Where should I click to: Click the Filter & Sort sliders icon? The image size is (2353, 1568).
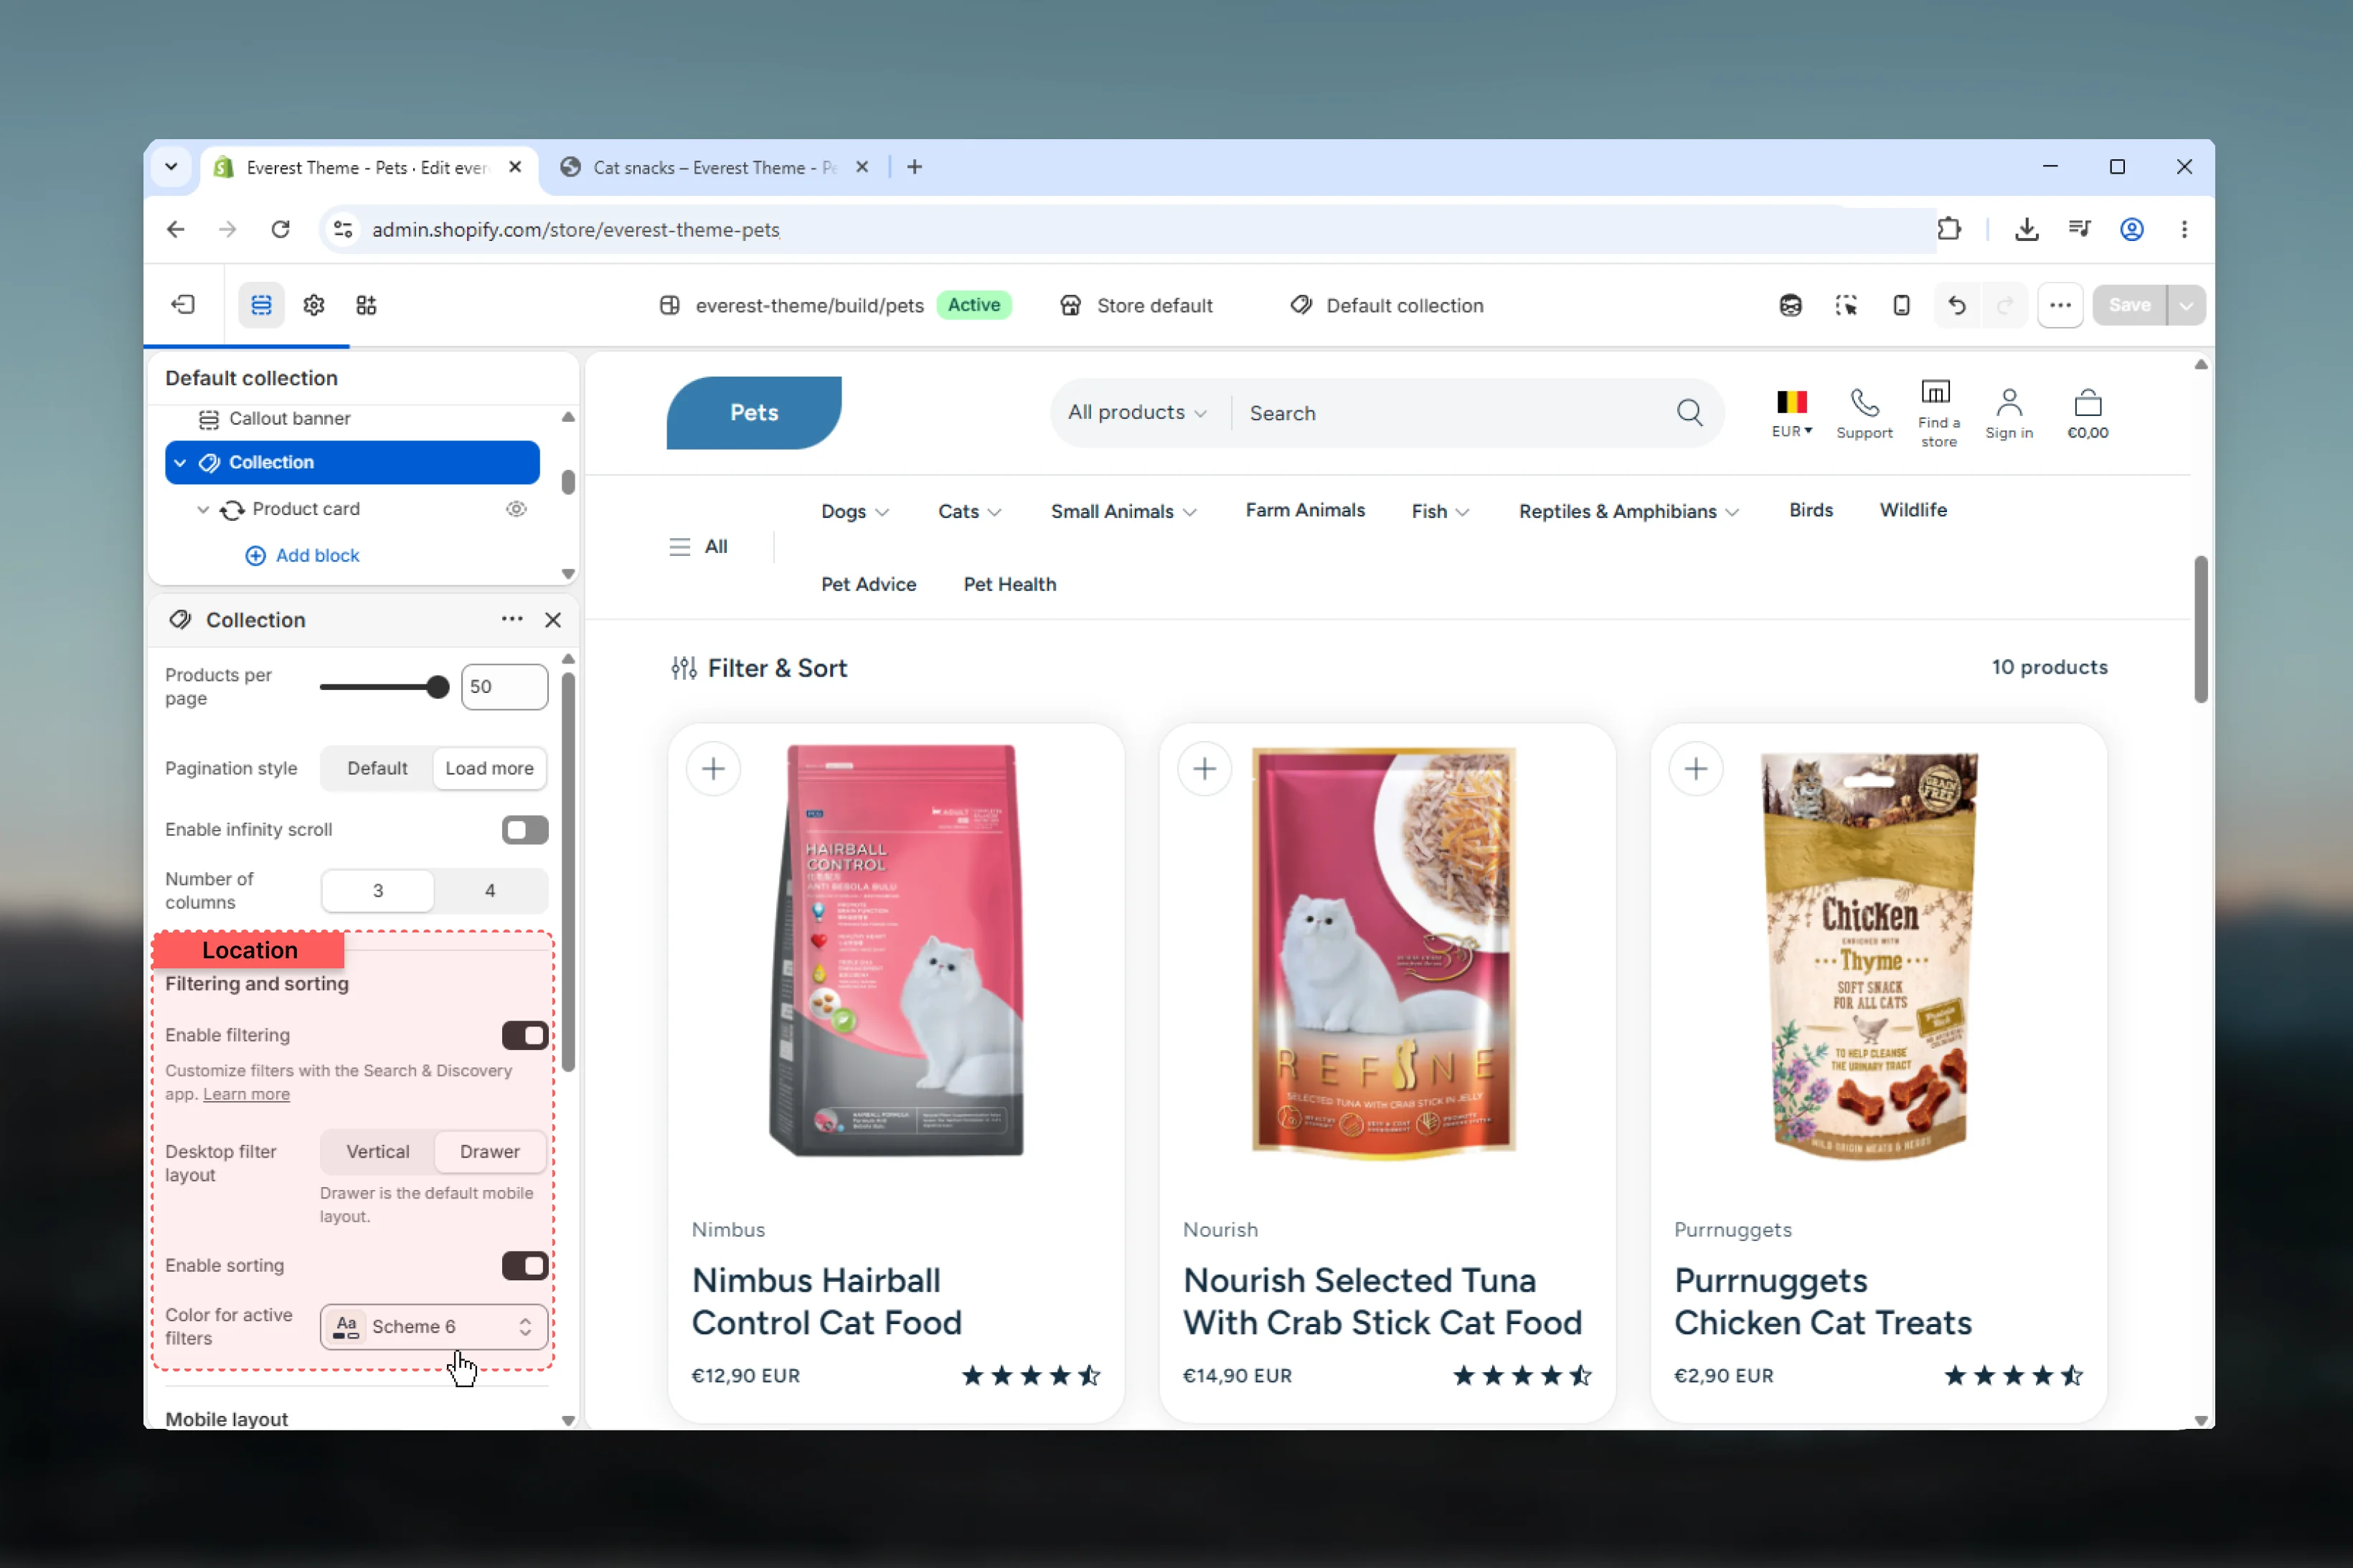coord(683,668)
